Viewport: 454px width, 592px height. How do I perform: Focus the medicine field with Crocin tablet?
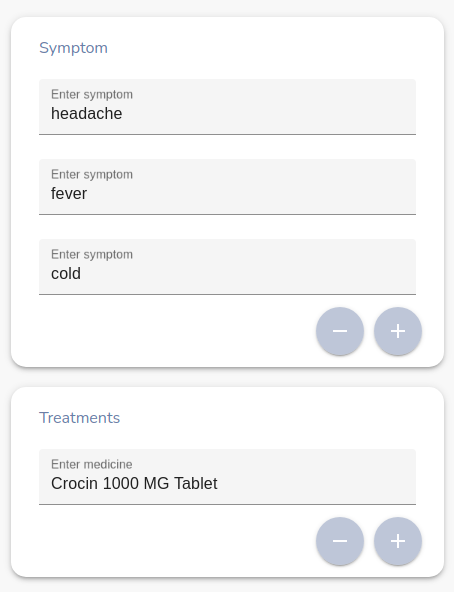tap(227, 477)
